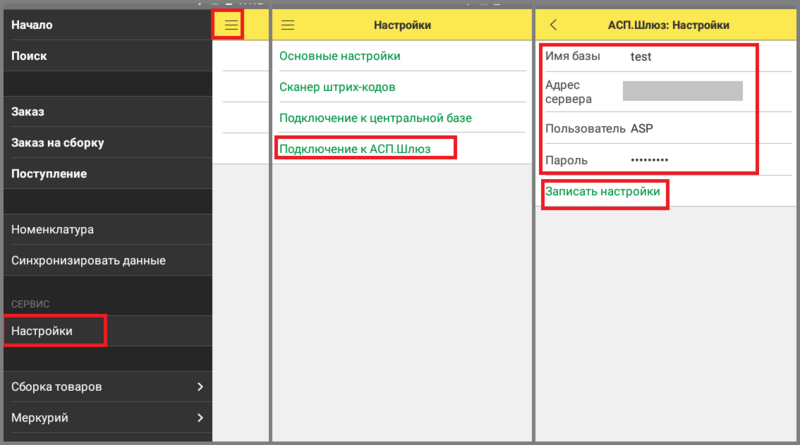Viewport: 800px width, 445px height.
Task: Open Подключение к АСП.Шлюз
Action: [364, 149]
